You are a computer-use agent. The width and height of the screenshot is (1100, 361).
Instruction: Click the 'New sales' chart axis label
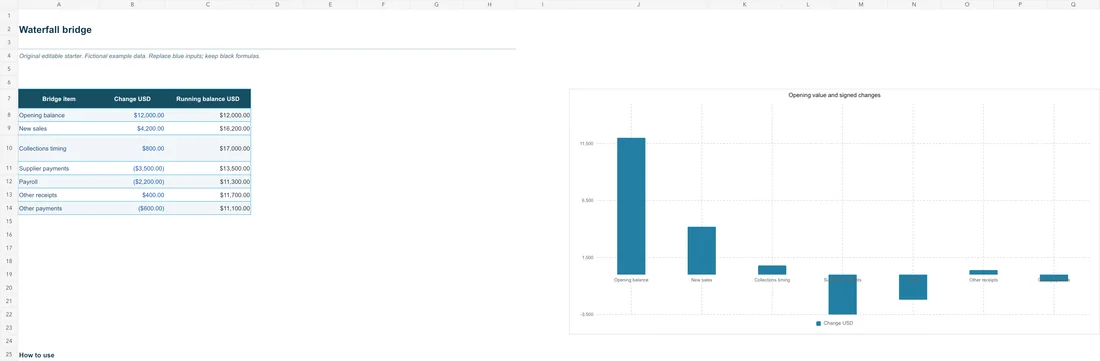point(702,280)
